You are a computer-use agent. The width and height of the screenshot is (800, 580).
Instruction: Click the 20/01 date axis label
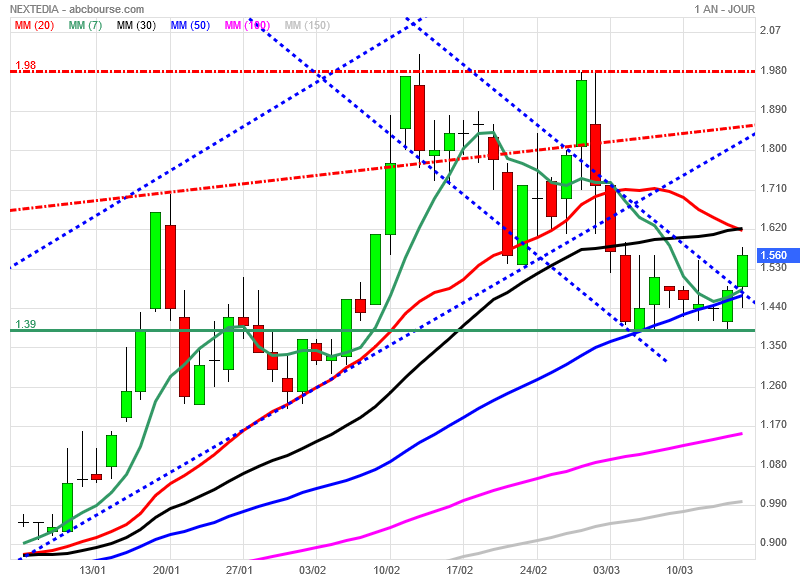point(166,569)
